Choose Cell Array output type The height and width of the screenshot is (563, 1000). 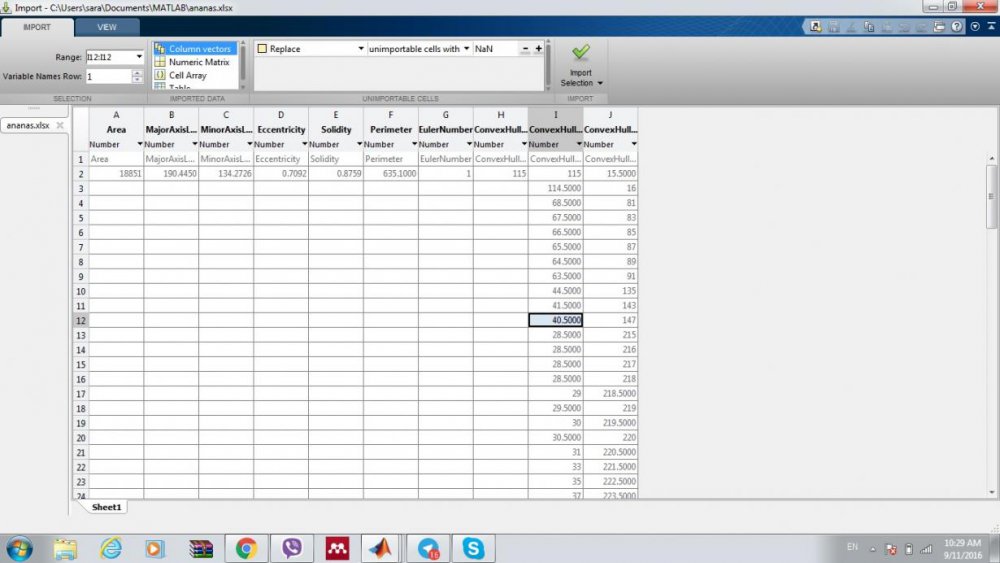coord(187,76)
